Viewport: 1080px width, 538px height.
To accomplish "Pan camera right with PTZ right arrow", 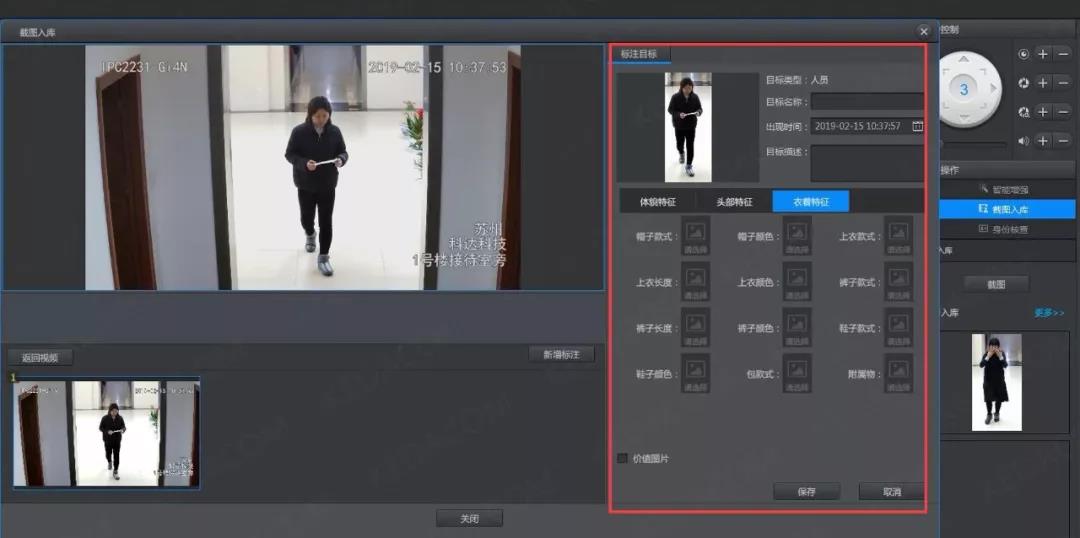I will pos(993,88).
